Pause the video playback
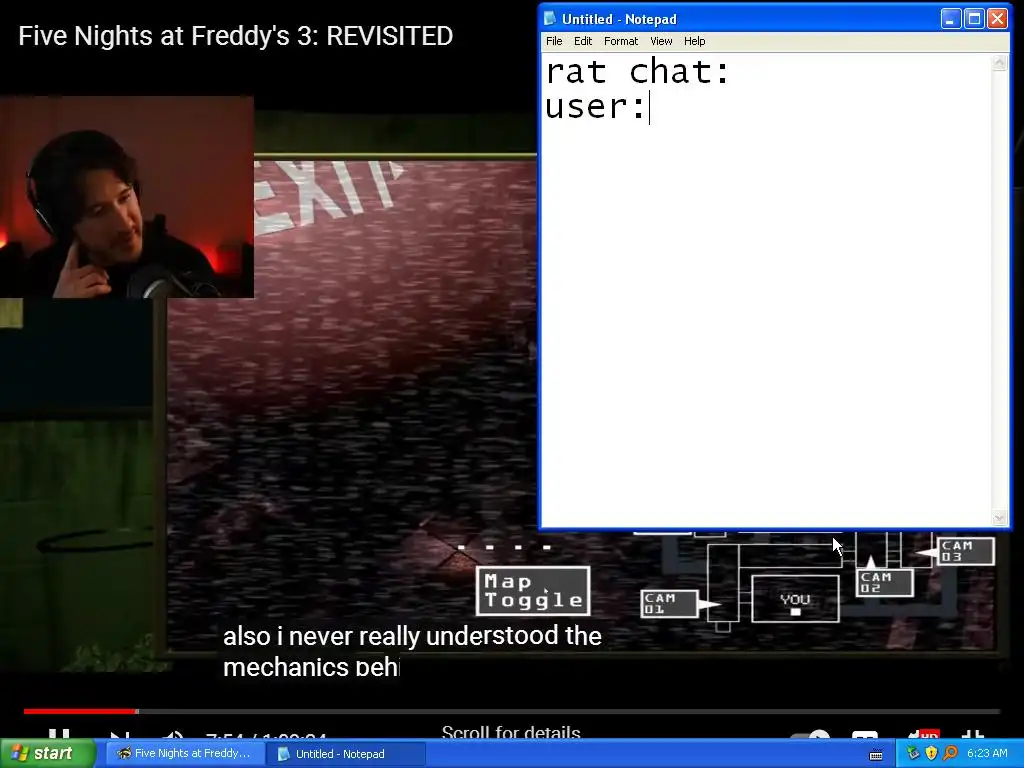 (59, 734)
